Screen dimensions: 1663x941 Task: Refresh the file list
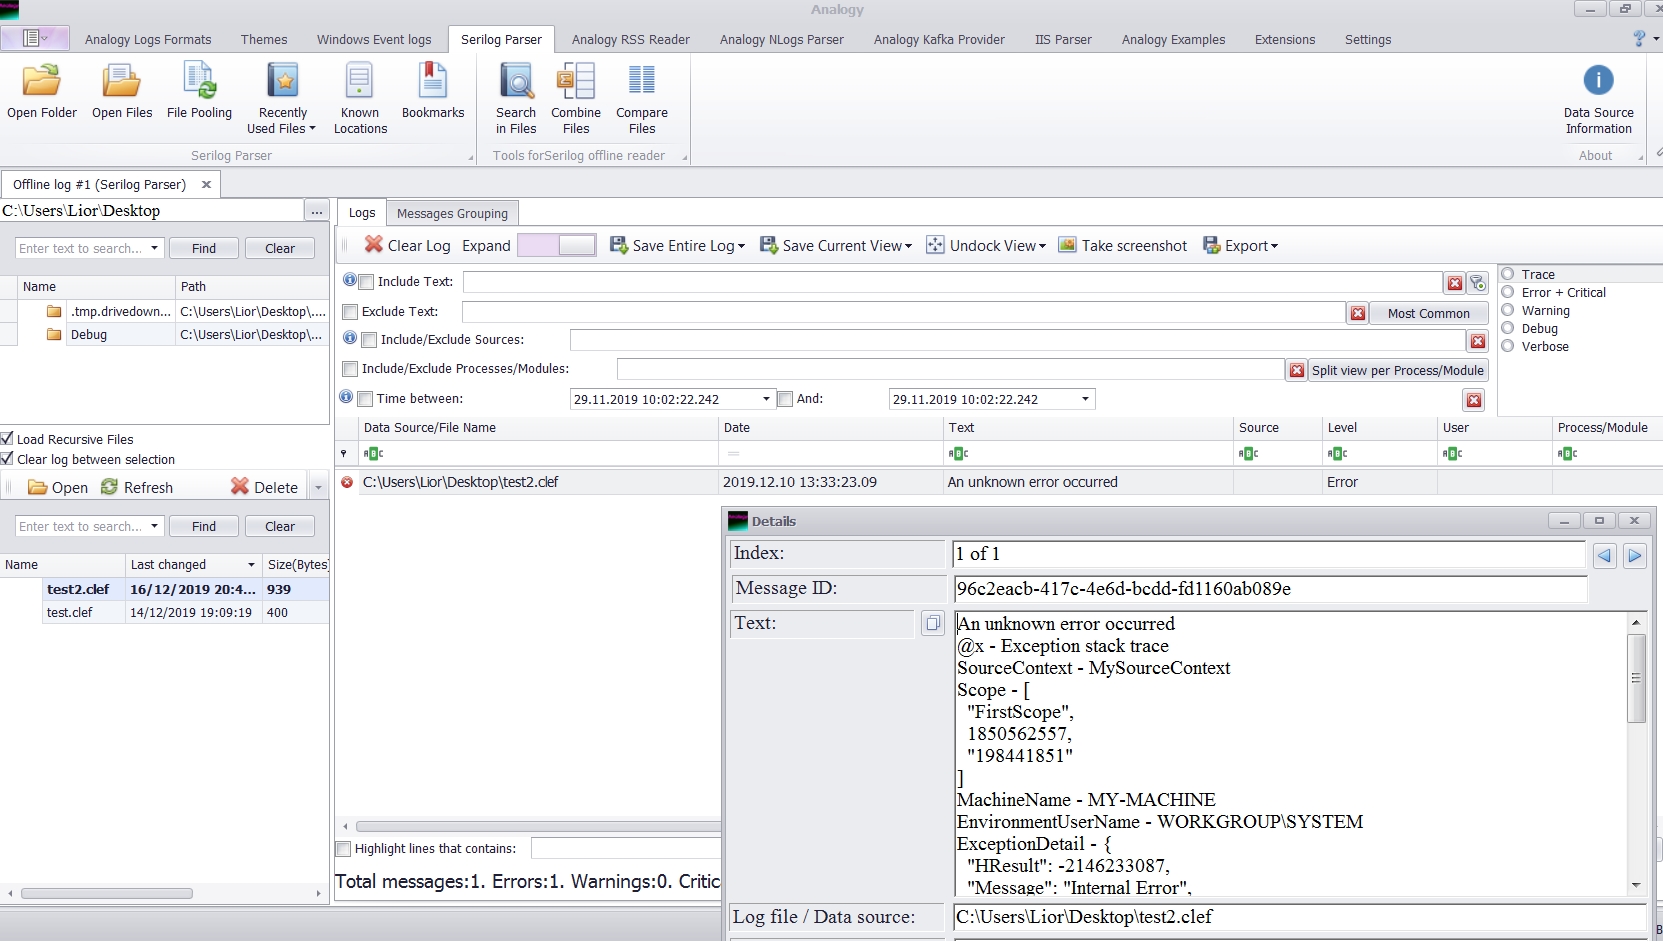tap(137, 487)
